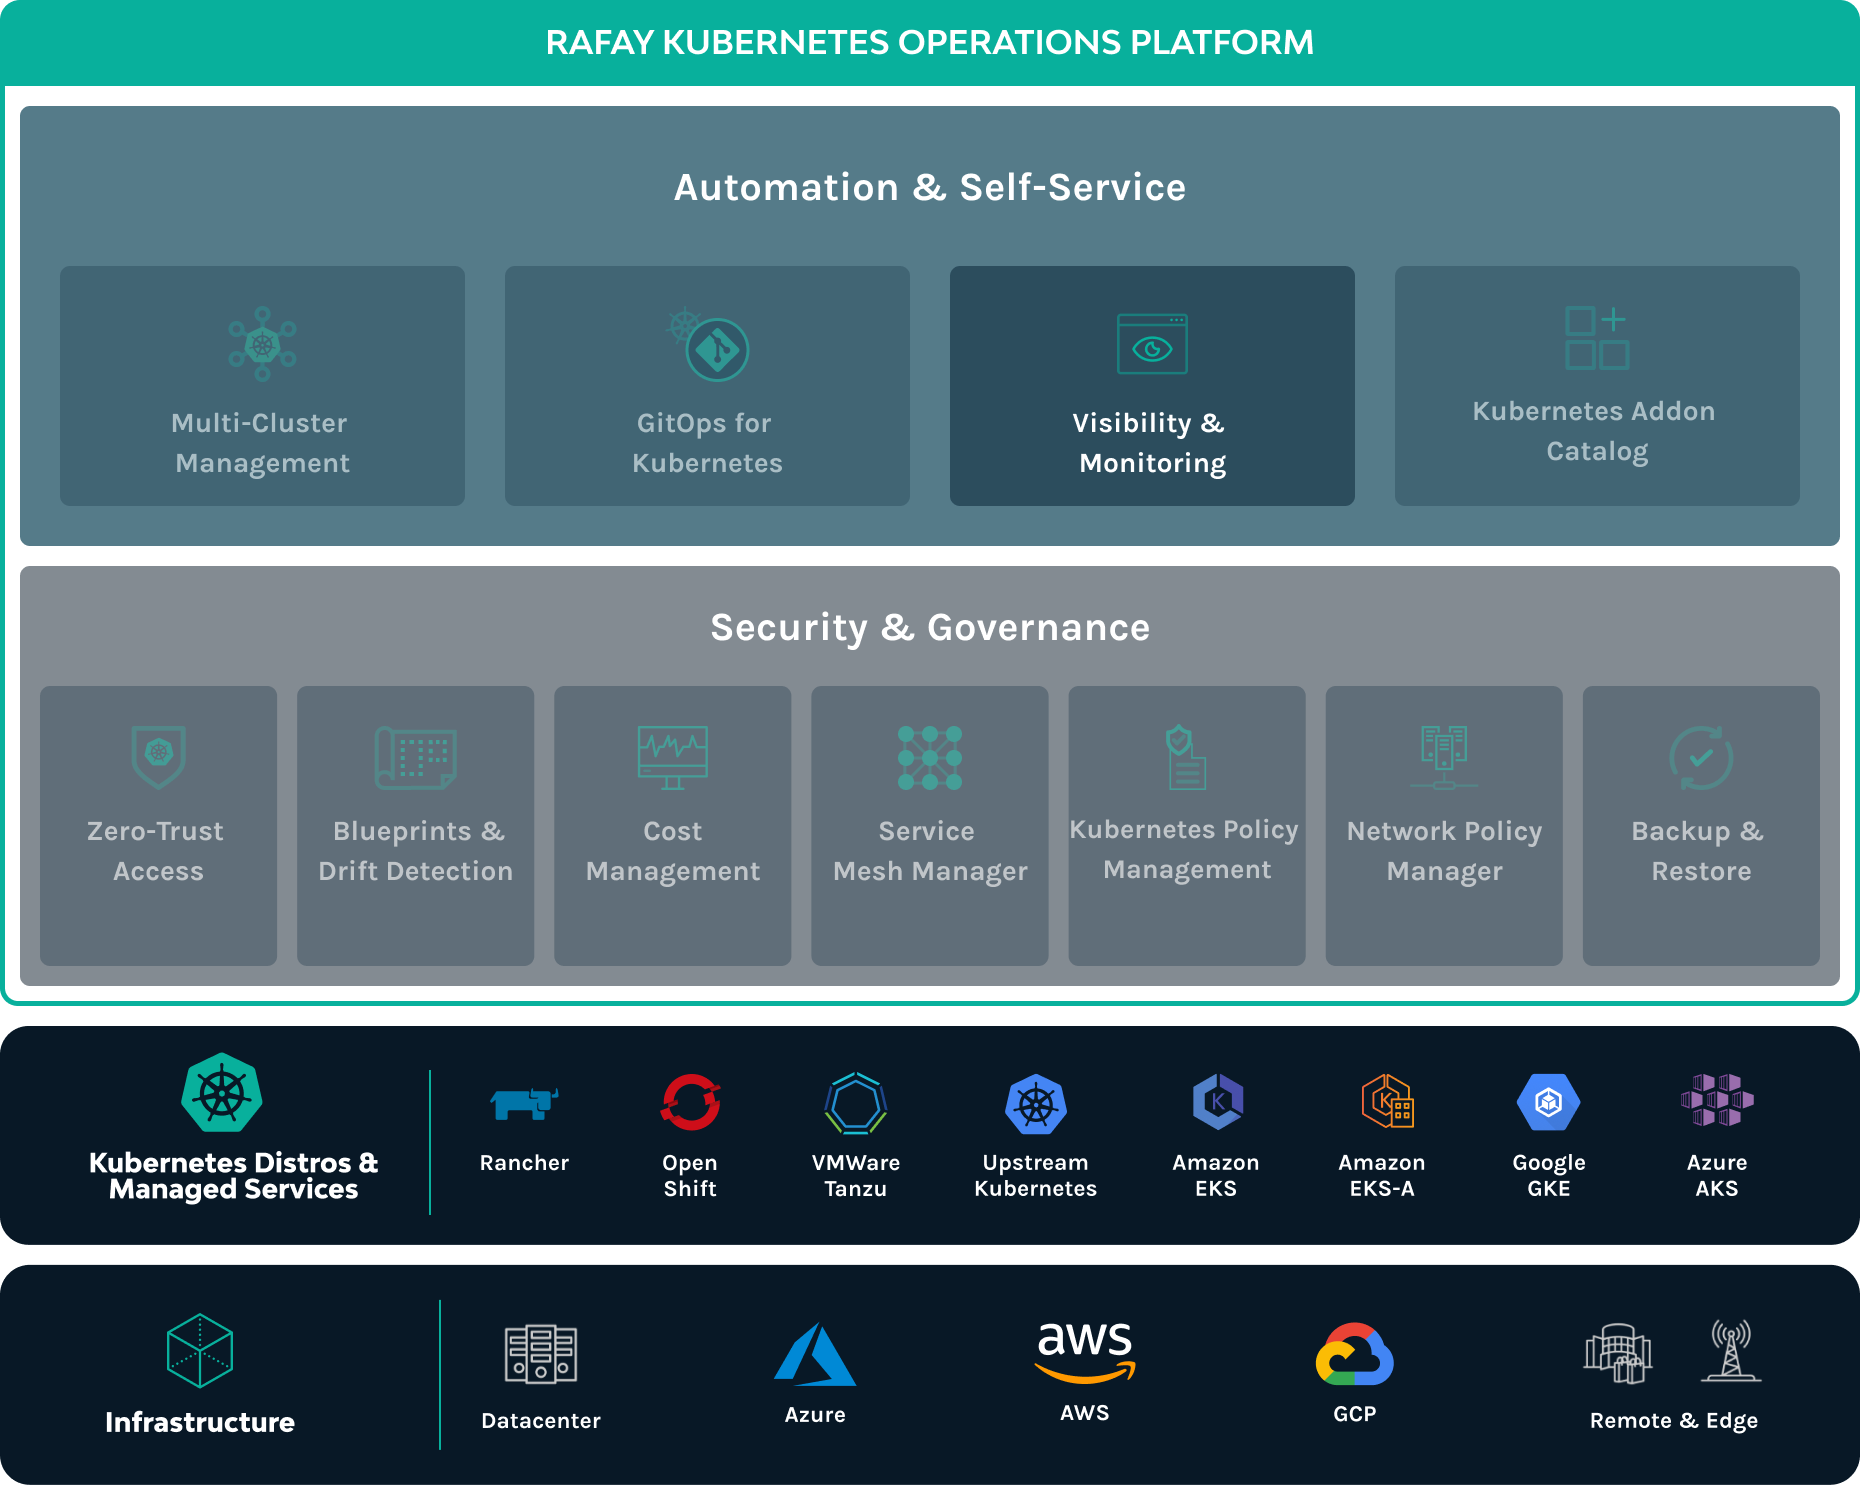Click the Amazon EKS-A orange logo

click(1387, 1101)
